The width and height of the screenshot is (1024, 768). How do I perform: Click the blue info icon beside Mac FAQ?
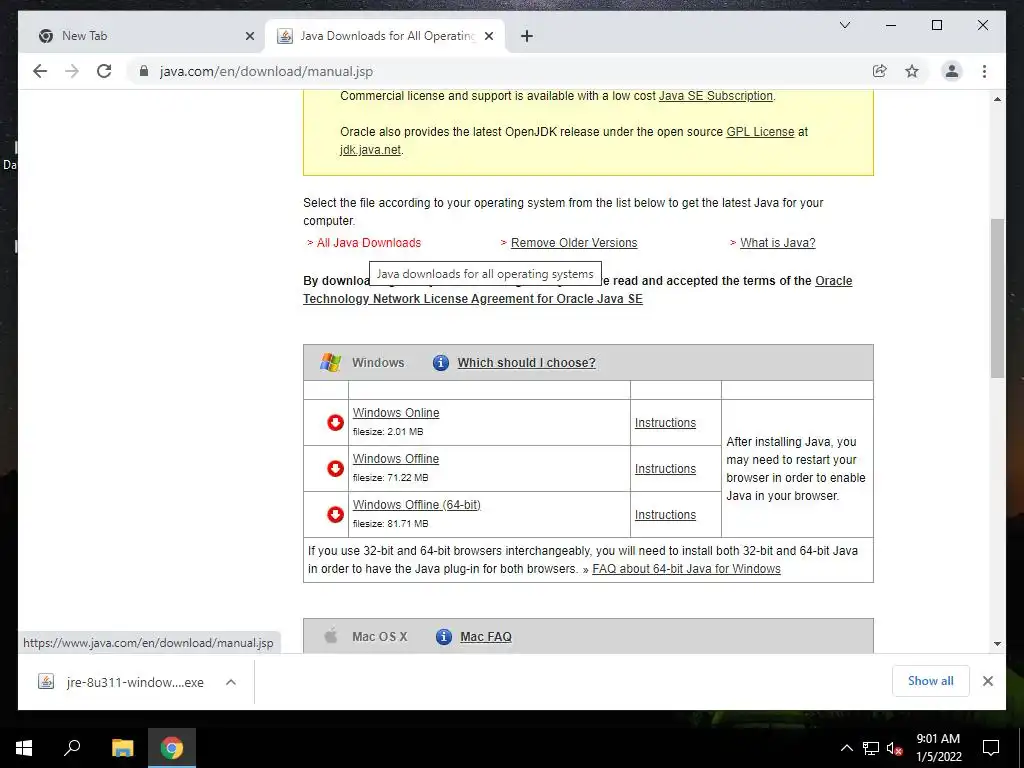443,636
